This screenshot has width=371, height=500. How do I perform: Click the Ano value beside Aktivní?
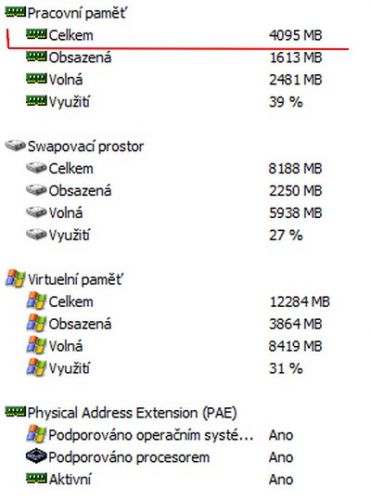point(281,479)
